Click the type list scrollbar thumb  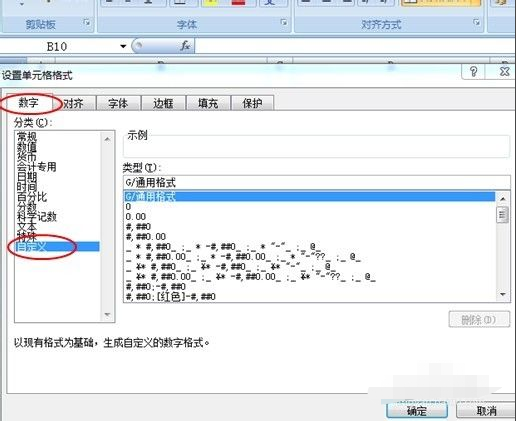503,215
